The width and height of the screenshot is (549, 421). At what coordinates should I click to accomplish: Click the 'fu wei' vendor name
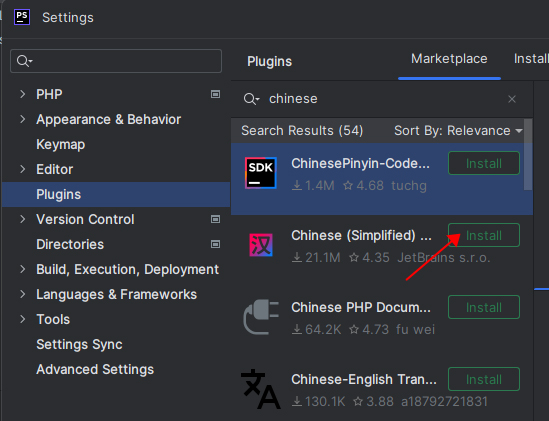(x=416, y=330)
